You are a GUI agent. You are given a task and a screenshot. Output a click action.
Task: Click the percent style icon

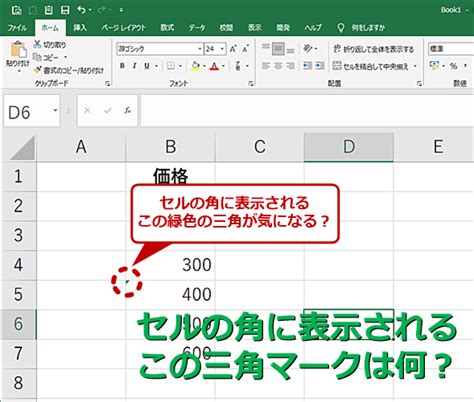(x=453, y=66)
